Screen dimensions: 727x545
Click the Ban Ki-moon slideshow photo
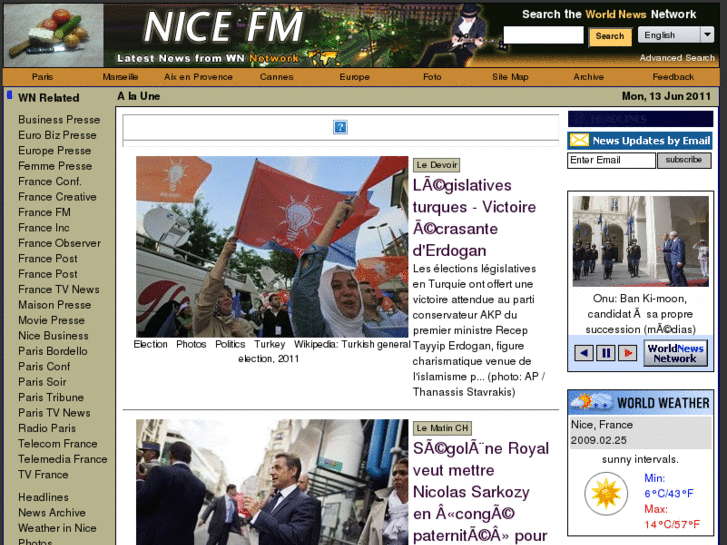(x=640, y=241)
